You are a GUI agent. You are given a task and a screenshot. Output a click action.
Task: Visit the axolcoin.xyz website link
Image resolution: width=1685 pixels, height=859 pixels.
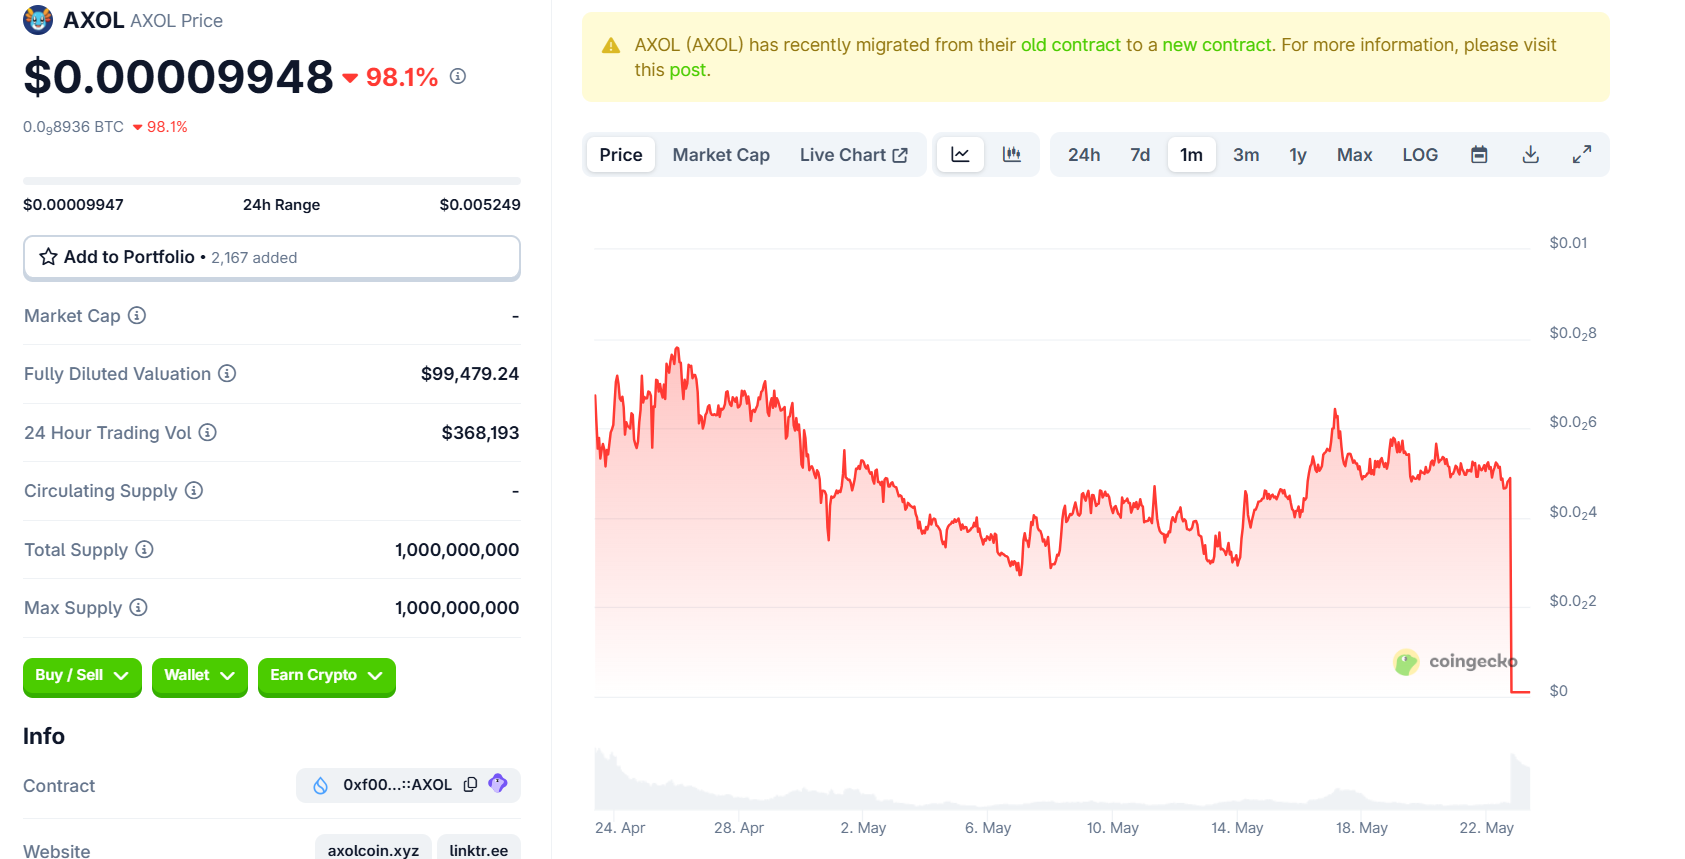[x=373, y=850]
